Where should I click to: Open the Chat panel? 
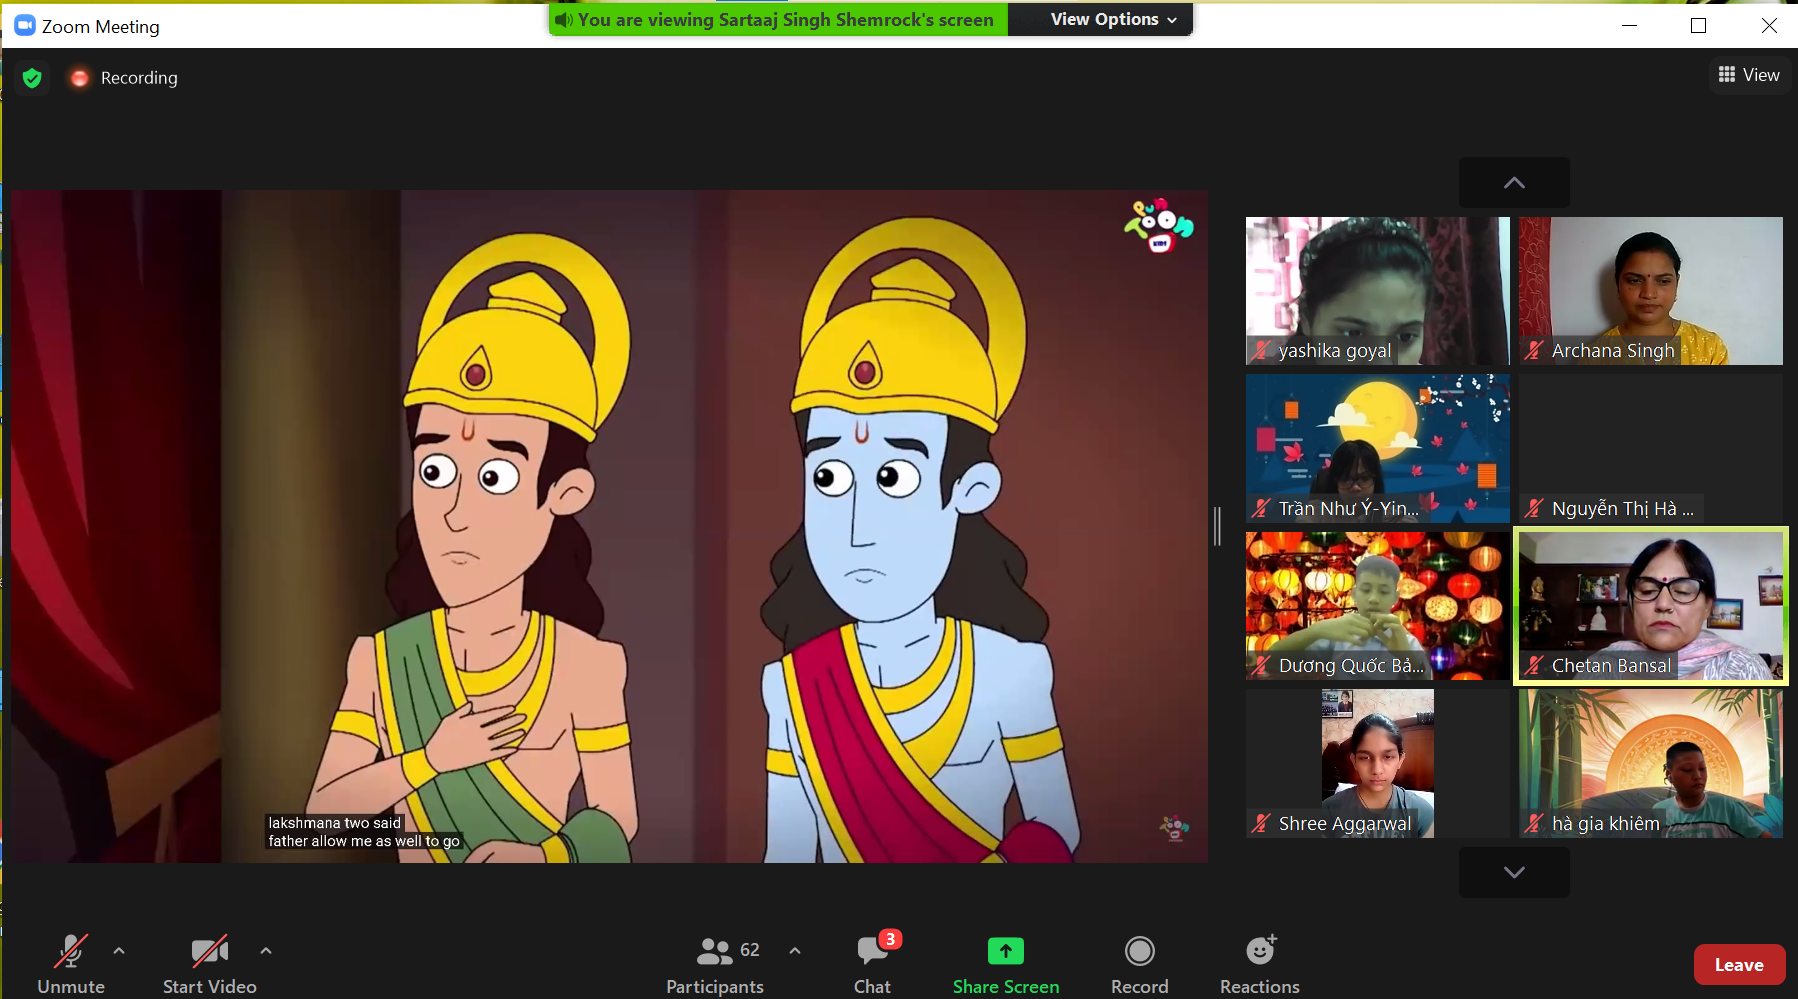pyautogui.click(x=872, y=963)
